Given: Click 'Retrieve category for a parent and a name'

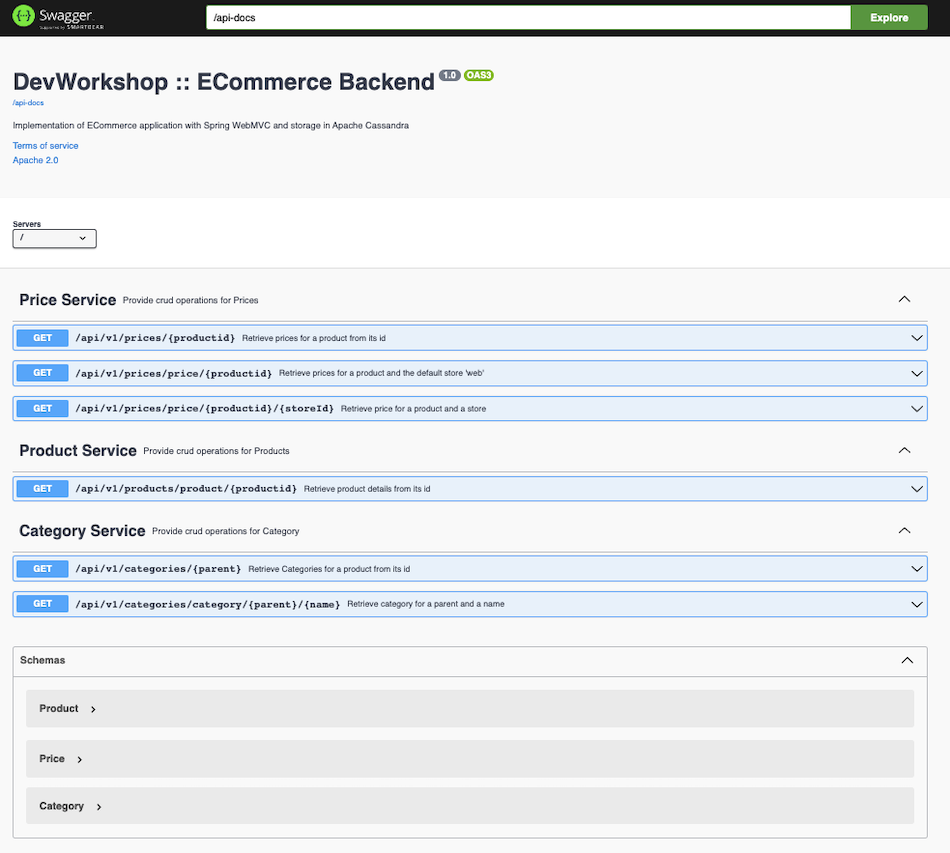Looking at the screenshot, I should [x=425, y=604].
